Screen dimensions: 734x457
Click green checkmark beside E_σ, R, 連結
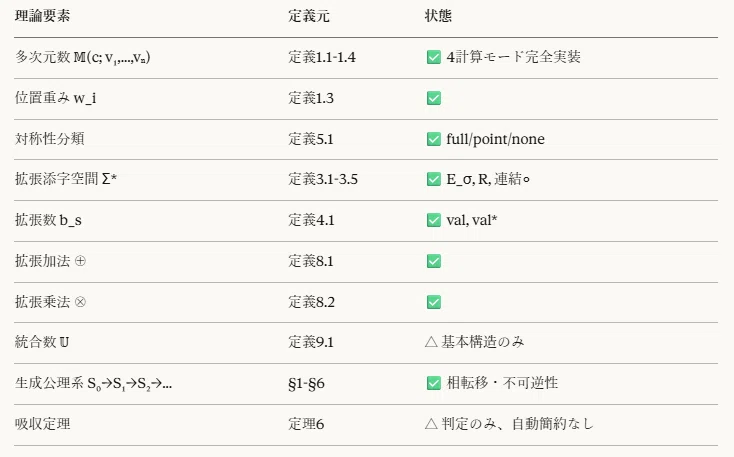[434, 179]
